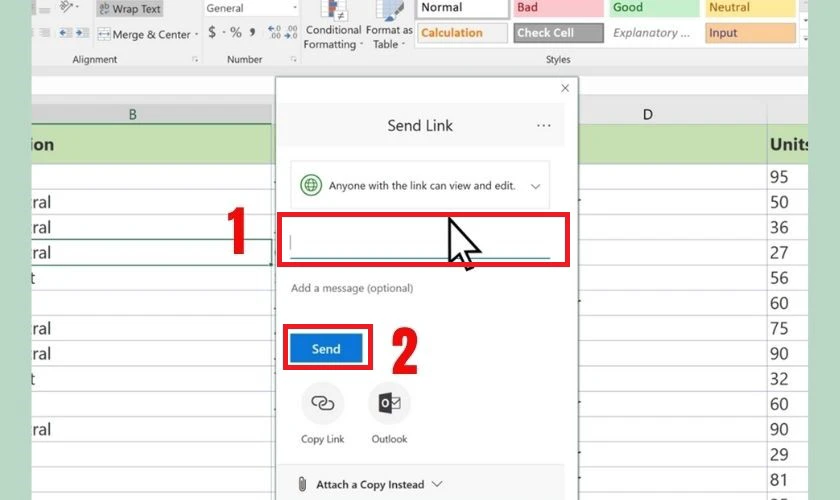Open Conditional Formatting menu
The image size is (840, 500).
333,26
